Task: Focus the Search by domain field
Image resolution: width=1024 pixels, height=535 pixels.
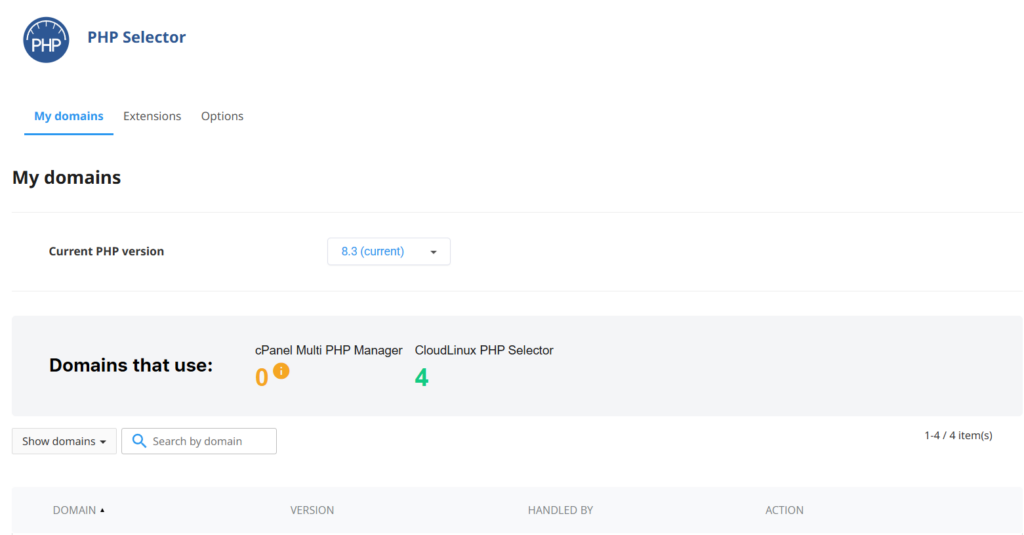Action: [210, 441]
